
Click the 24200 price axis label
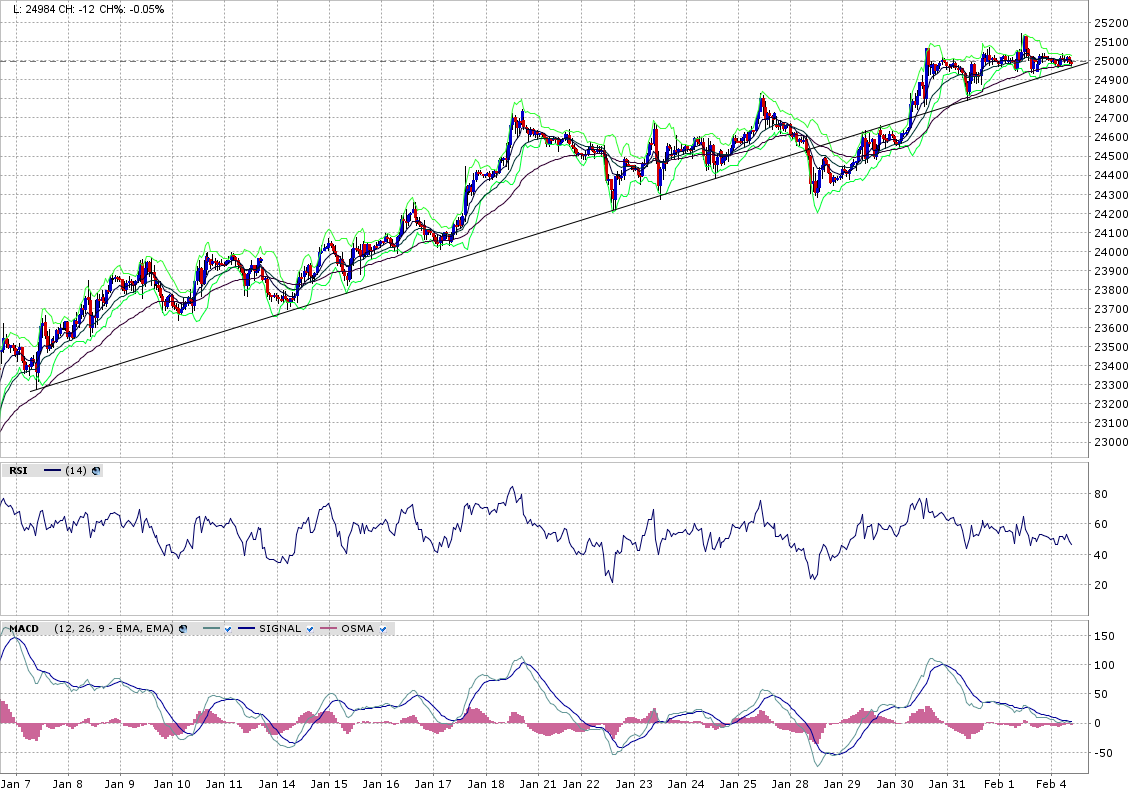pos(1111,214)
